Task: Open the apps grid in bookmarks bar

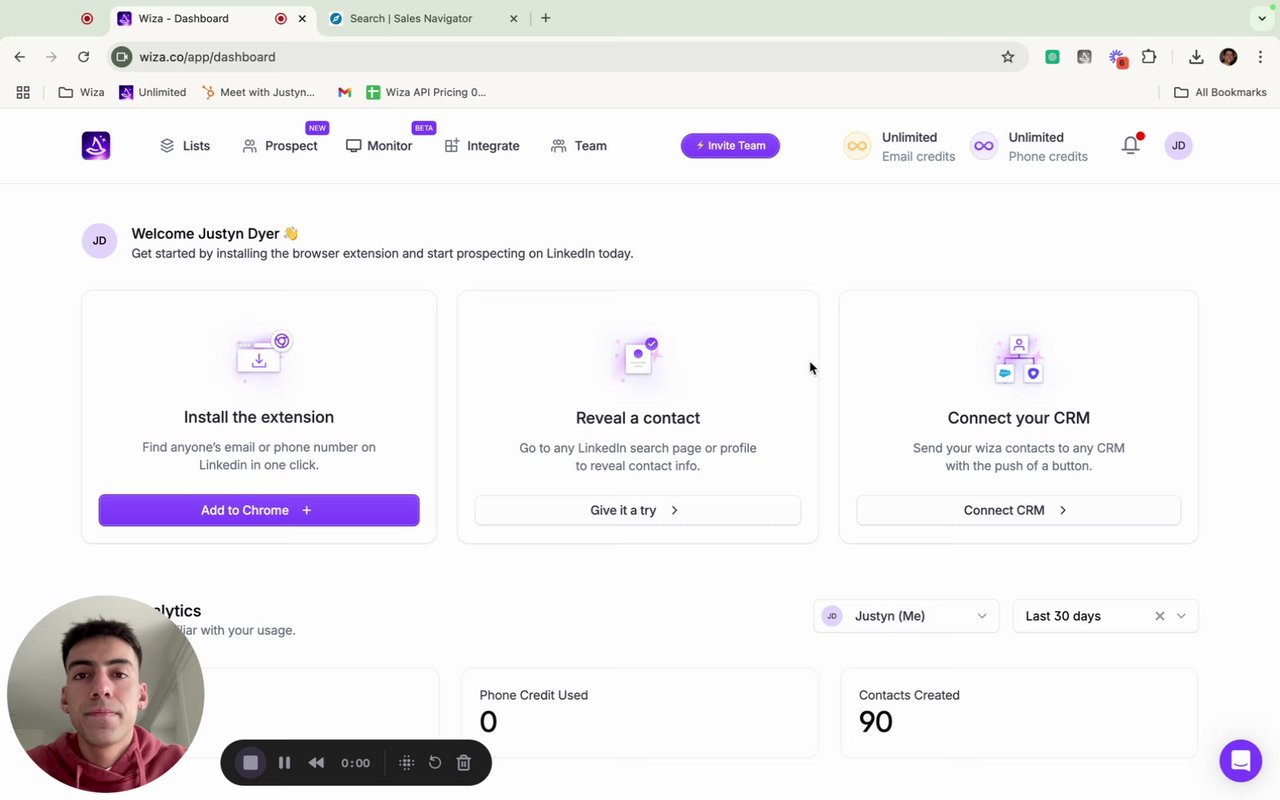Action: (x=23, y=92)
